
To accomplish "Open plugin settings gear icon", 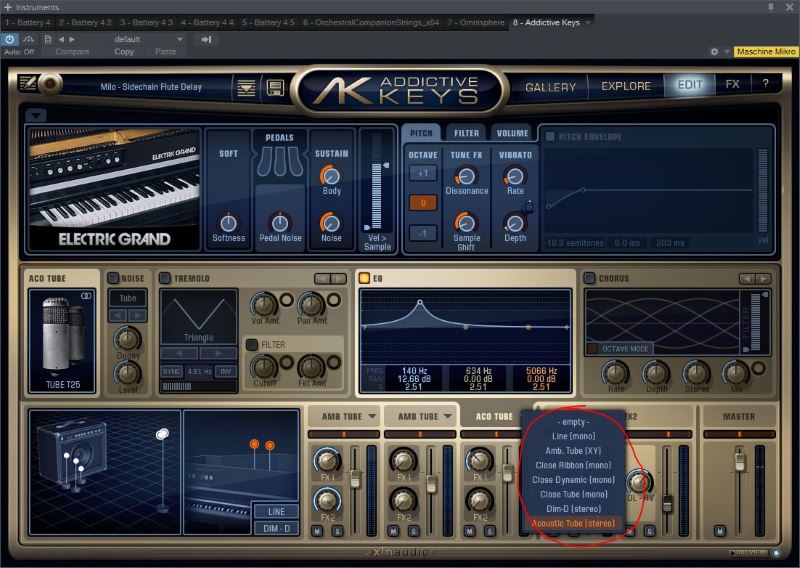I will click(x=714, y=52).
